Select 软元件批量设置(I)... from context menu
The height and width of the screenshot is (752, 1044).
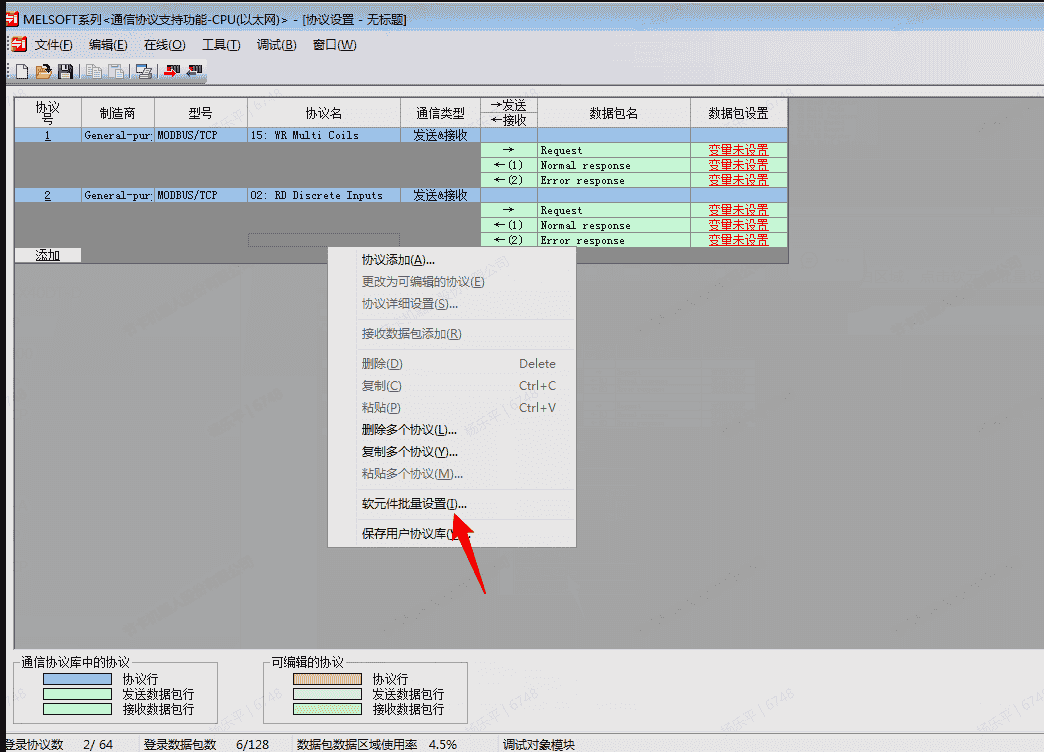pyautogui.click(x=413, y=504)
